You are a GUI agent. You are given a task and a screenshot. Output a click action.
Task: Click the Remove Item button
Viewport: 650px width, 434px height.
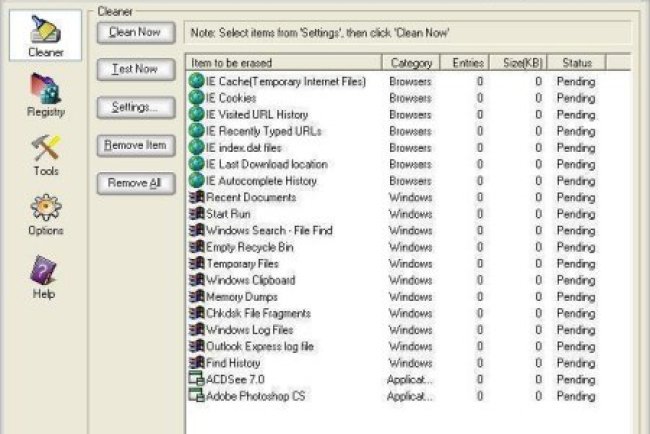(x=136, y=146)
